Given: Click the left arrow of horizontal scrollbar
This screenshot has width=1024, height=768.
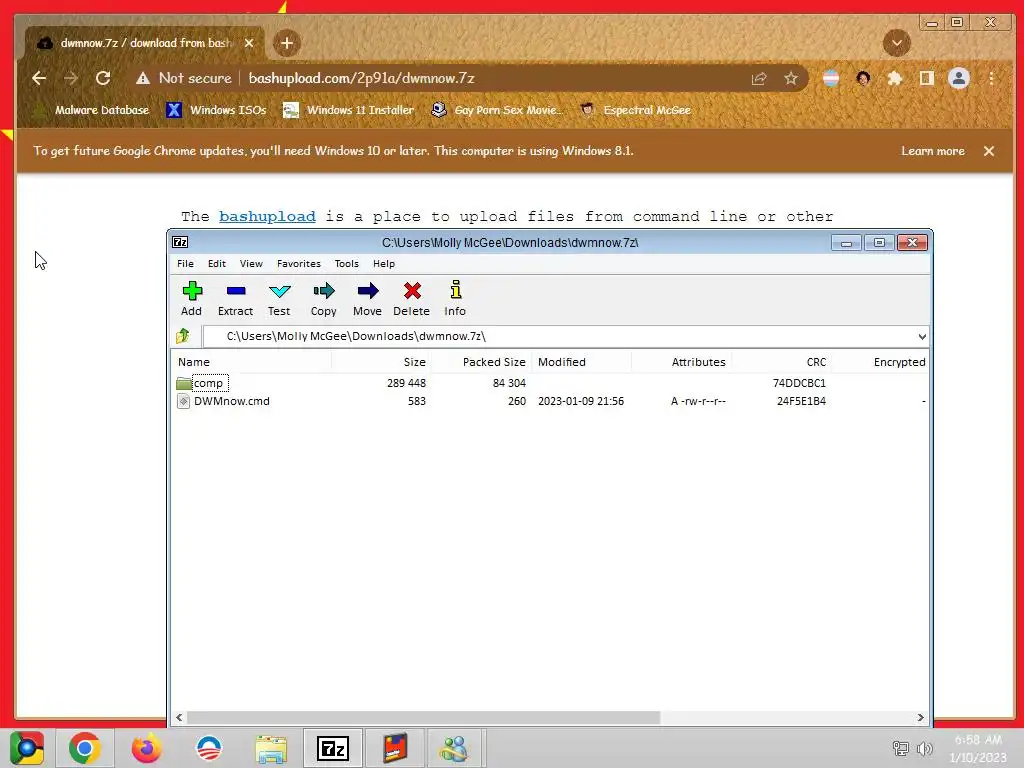Looking at the screenshot, I should (x=180, y=718).
